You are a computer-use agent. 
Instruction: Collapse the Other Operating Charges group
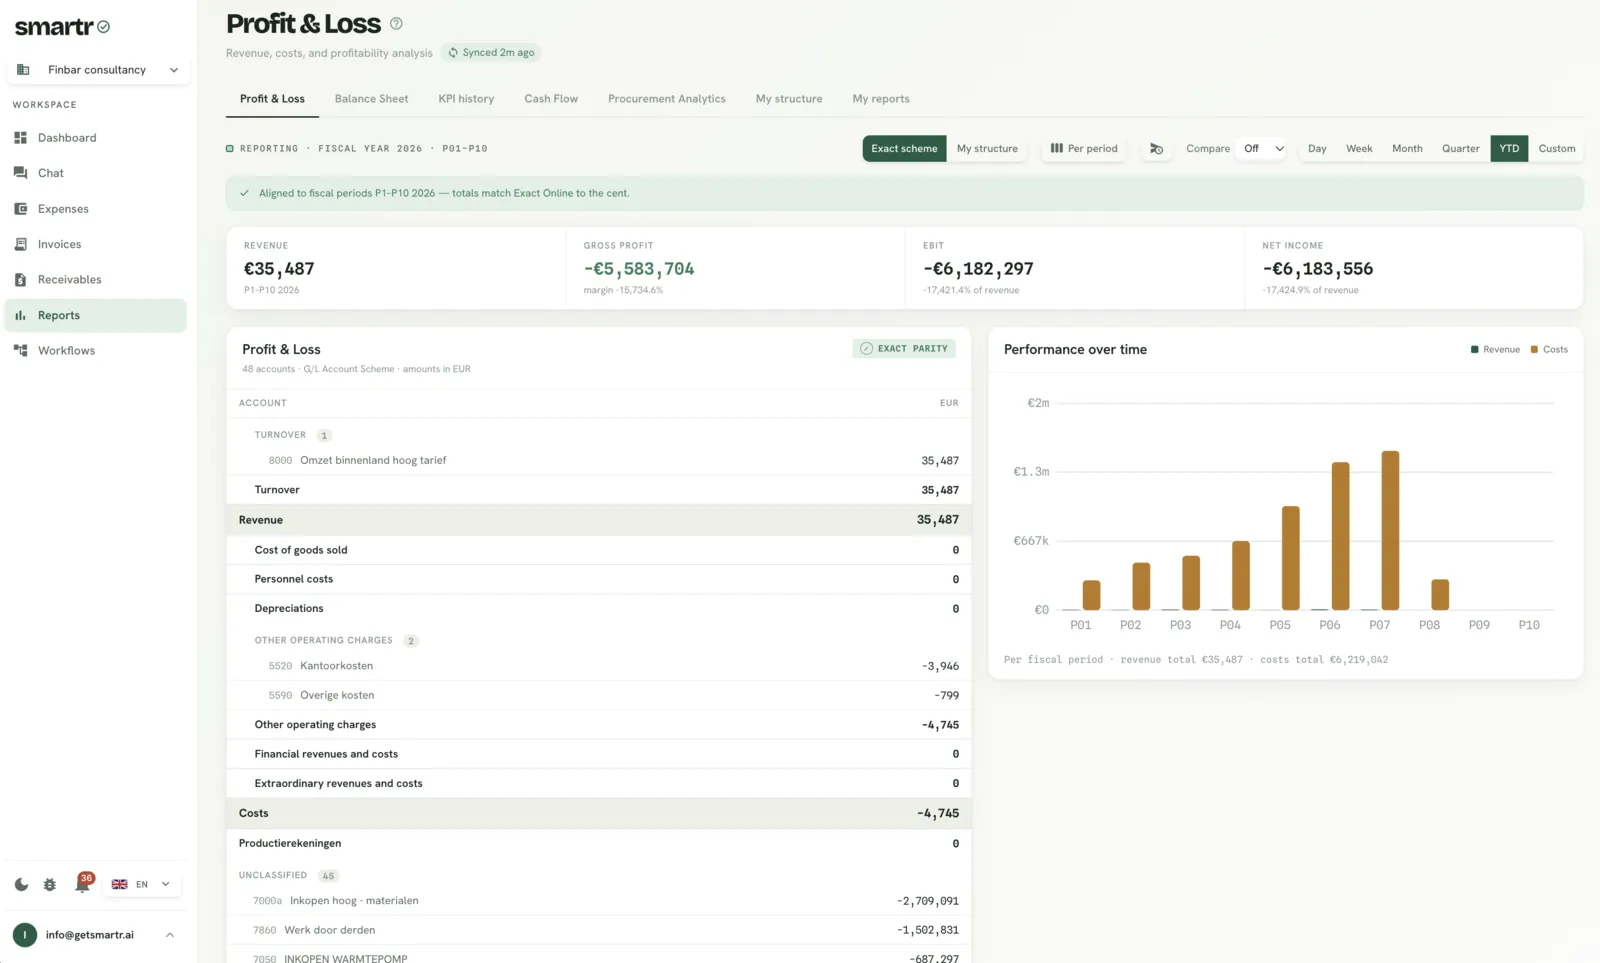coord(336,640)
